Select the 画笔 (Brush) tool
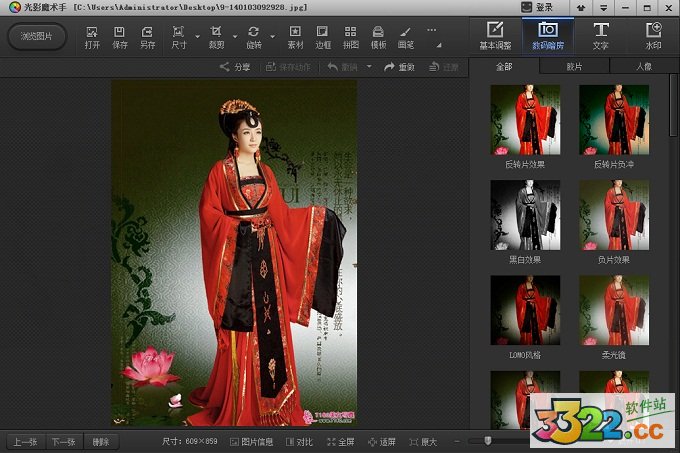This screenshot has height=453, width=680. pyautogui.click(x=406, y=37)
